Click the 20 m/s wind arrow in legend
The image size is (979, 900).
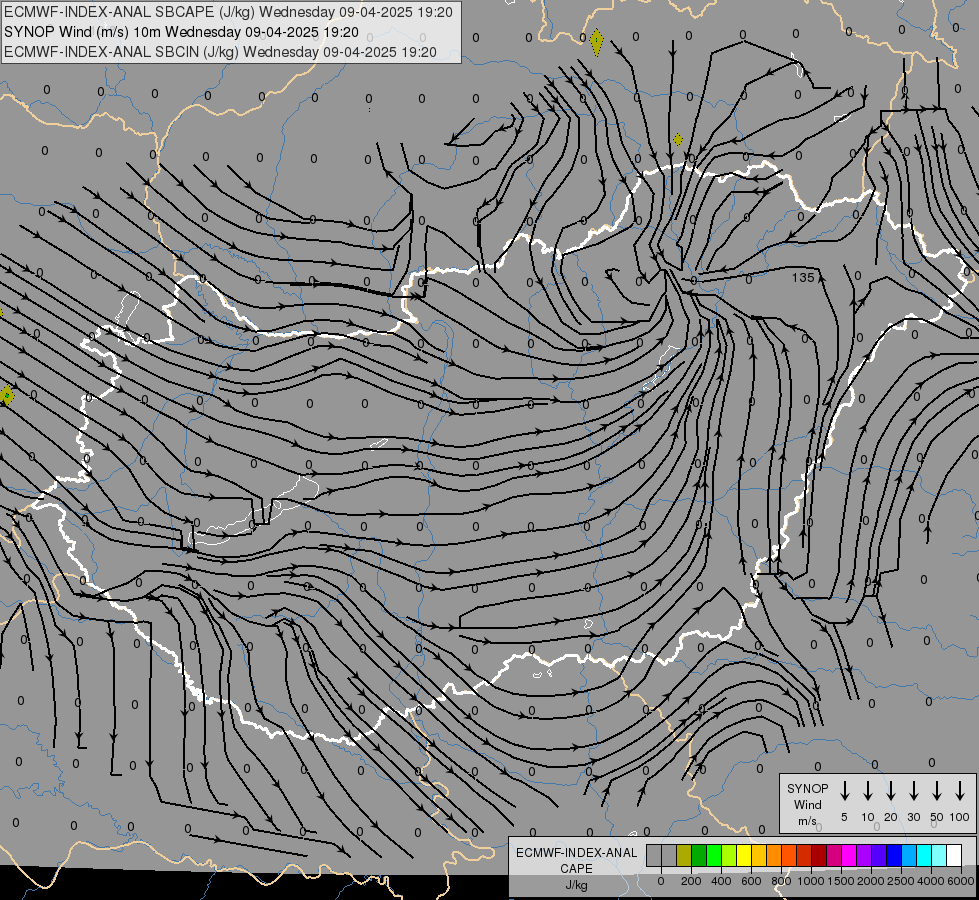(890, 791)
